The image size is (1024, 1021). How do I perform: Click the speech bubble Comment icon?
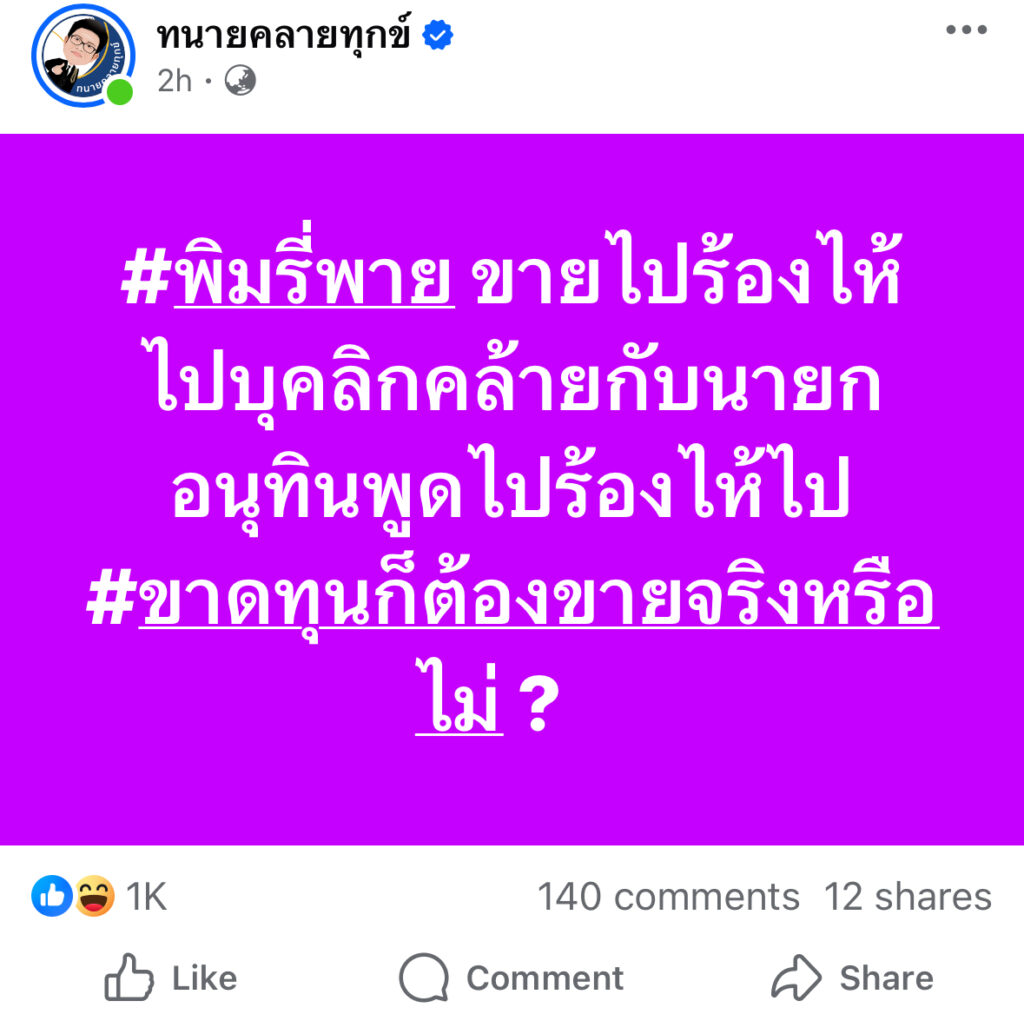[x=424, y=977]
